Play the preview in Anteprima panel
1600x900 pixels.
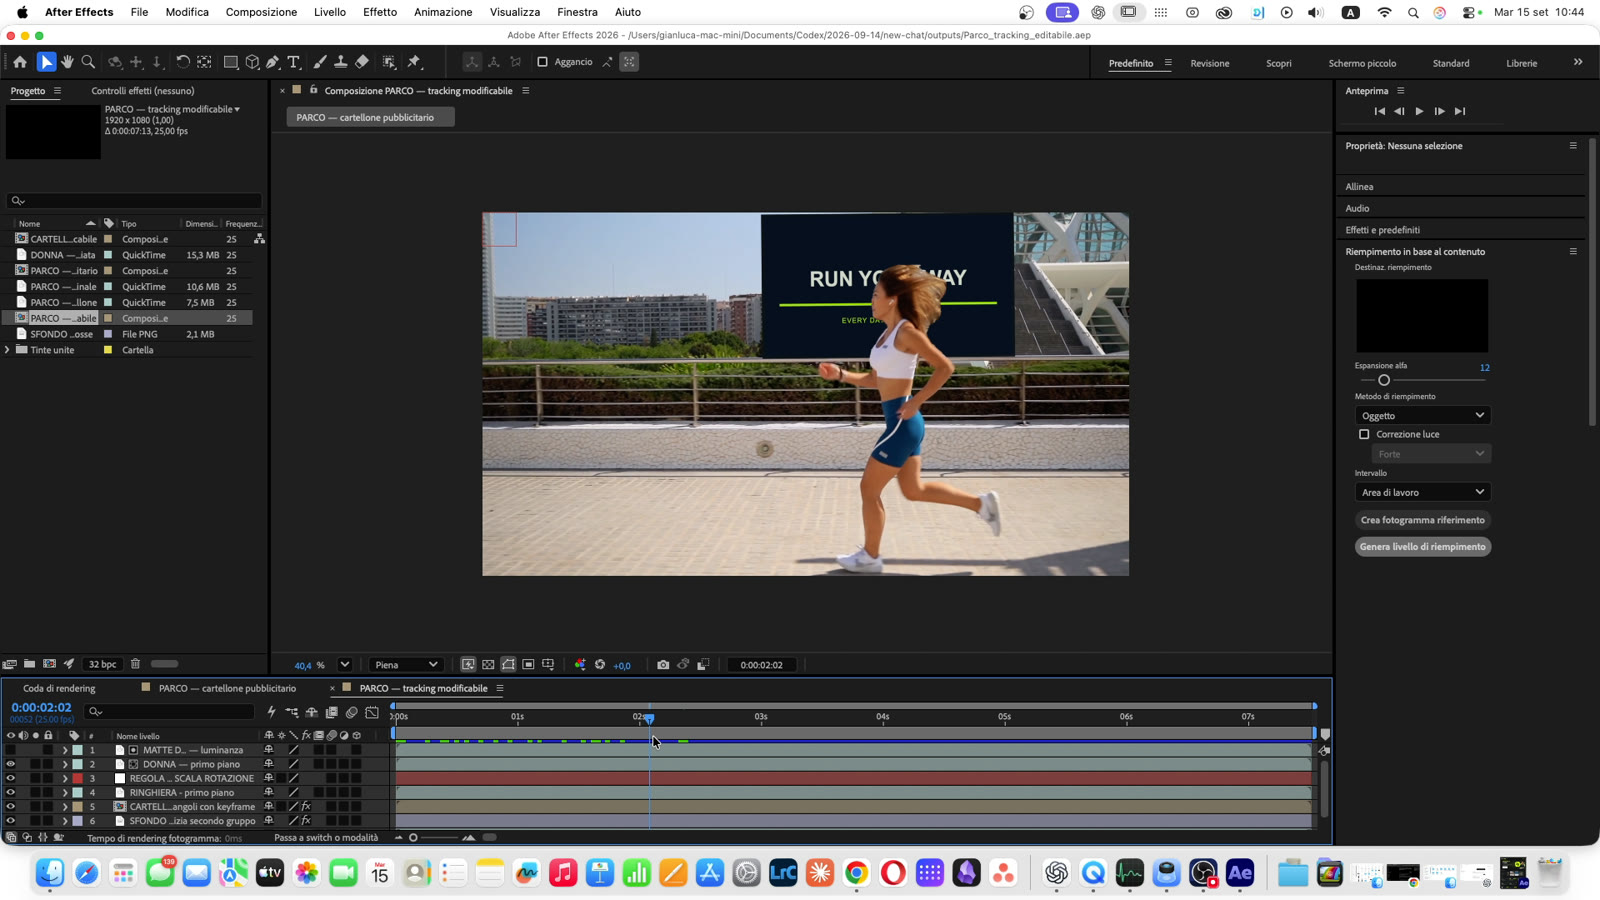point(1419,111)
